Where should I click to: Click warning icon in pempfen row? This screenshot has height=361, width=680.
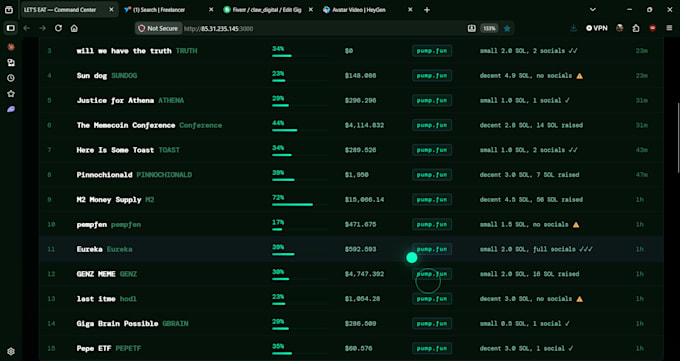[576, 225]
